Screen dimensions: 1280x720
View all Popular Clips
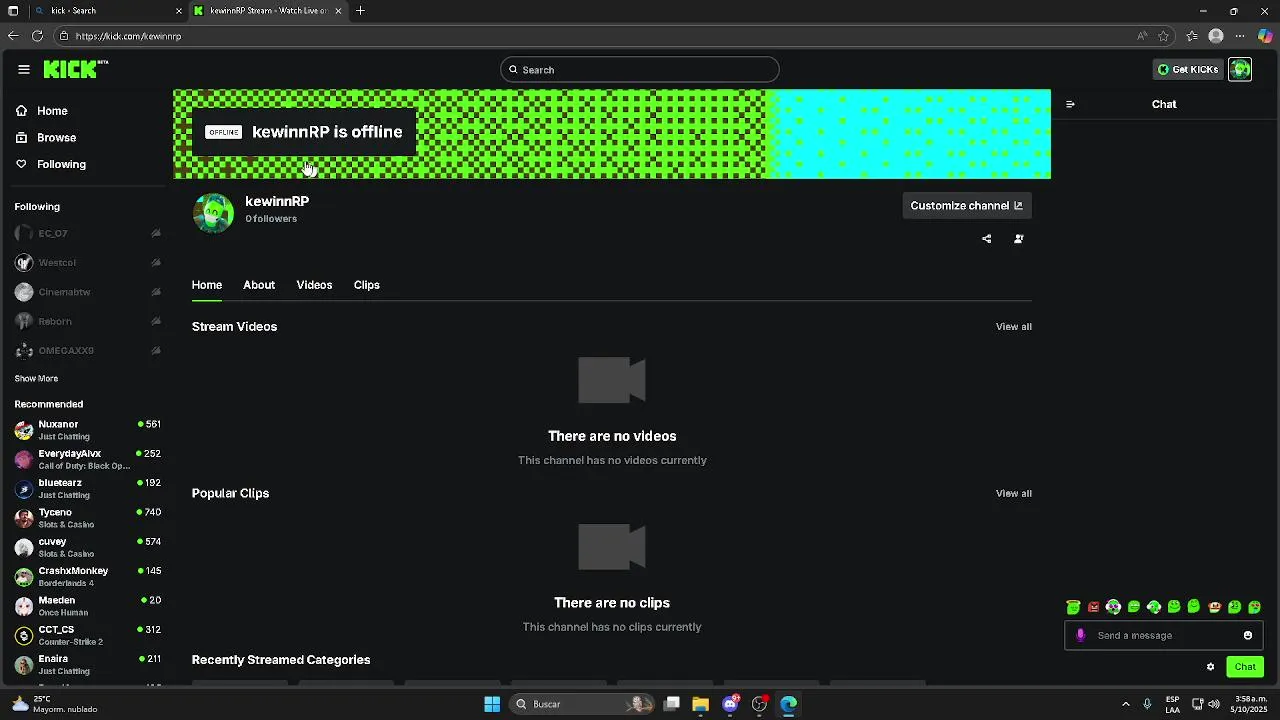1013,493
